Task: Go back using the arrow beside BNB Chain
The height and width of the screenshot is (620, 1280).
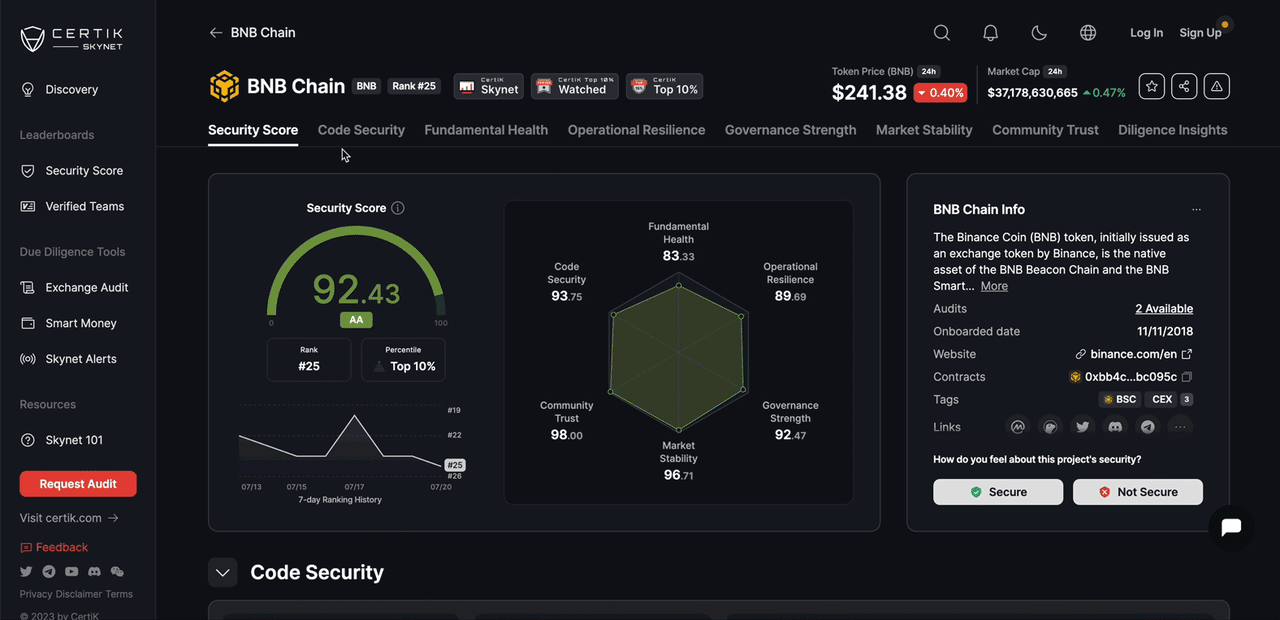Action: (215, 33)
